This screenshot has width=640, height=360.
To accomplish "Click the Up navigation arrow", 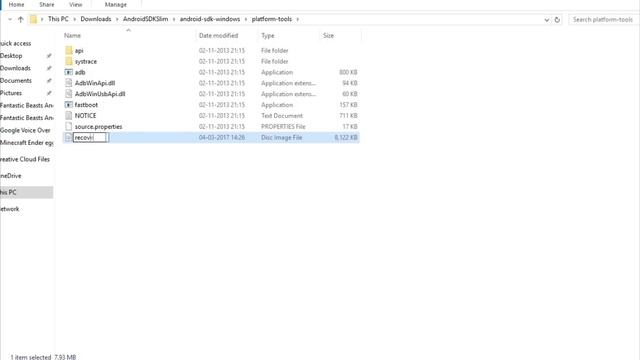I will click(20, 19).
